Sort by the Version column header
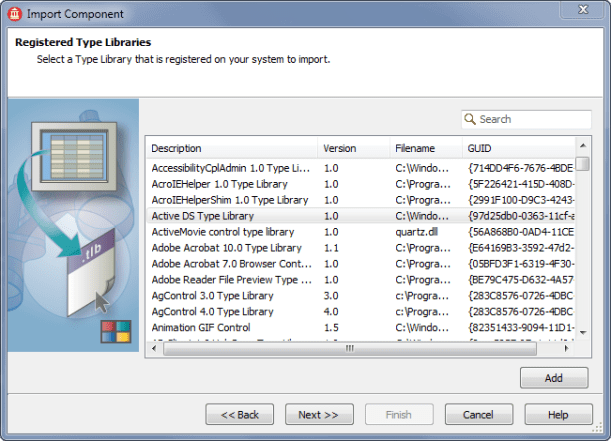Screen dimensions: 611x441 click(x=353, y=148)
